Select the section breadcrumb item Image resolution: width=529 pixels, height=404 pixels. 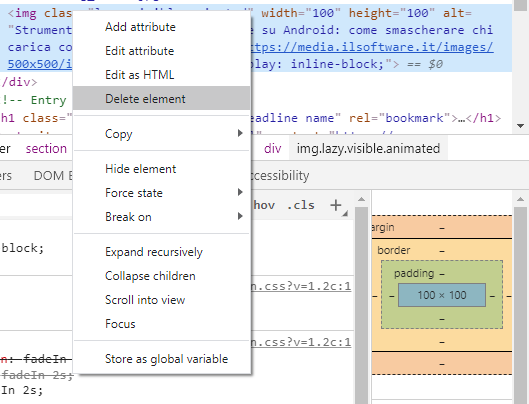[46, 149]
